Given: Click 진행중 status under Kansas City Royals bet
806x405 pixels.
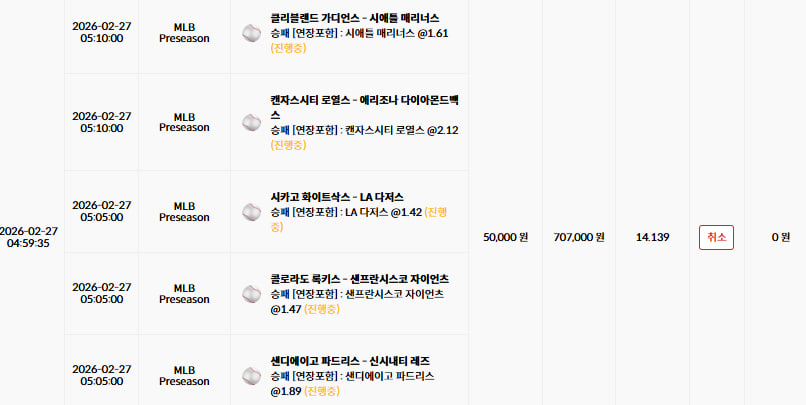Looking at the screenshot, I should click(288, 145).
